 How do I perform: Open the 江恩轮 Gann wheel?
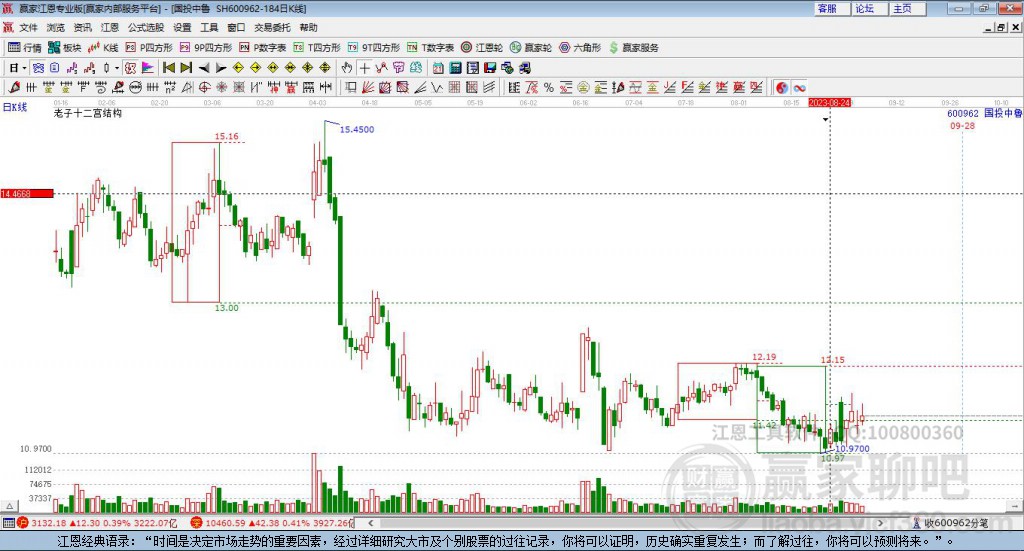(x=482, y=48)
